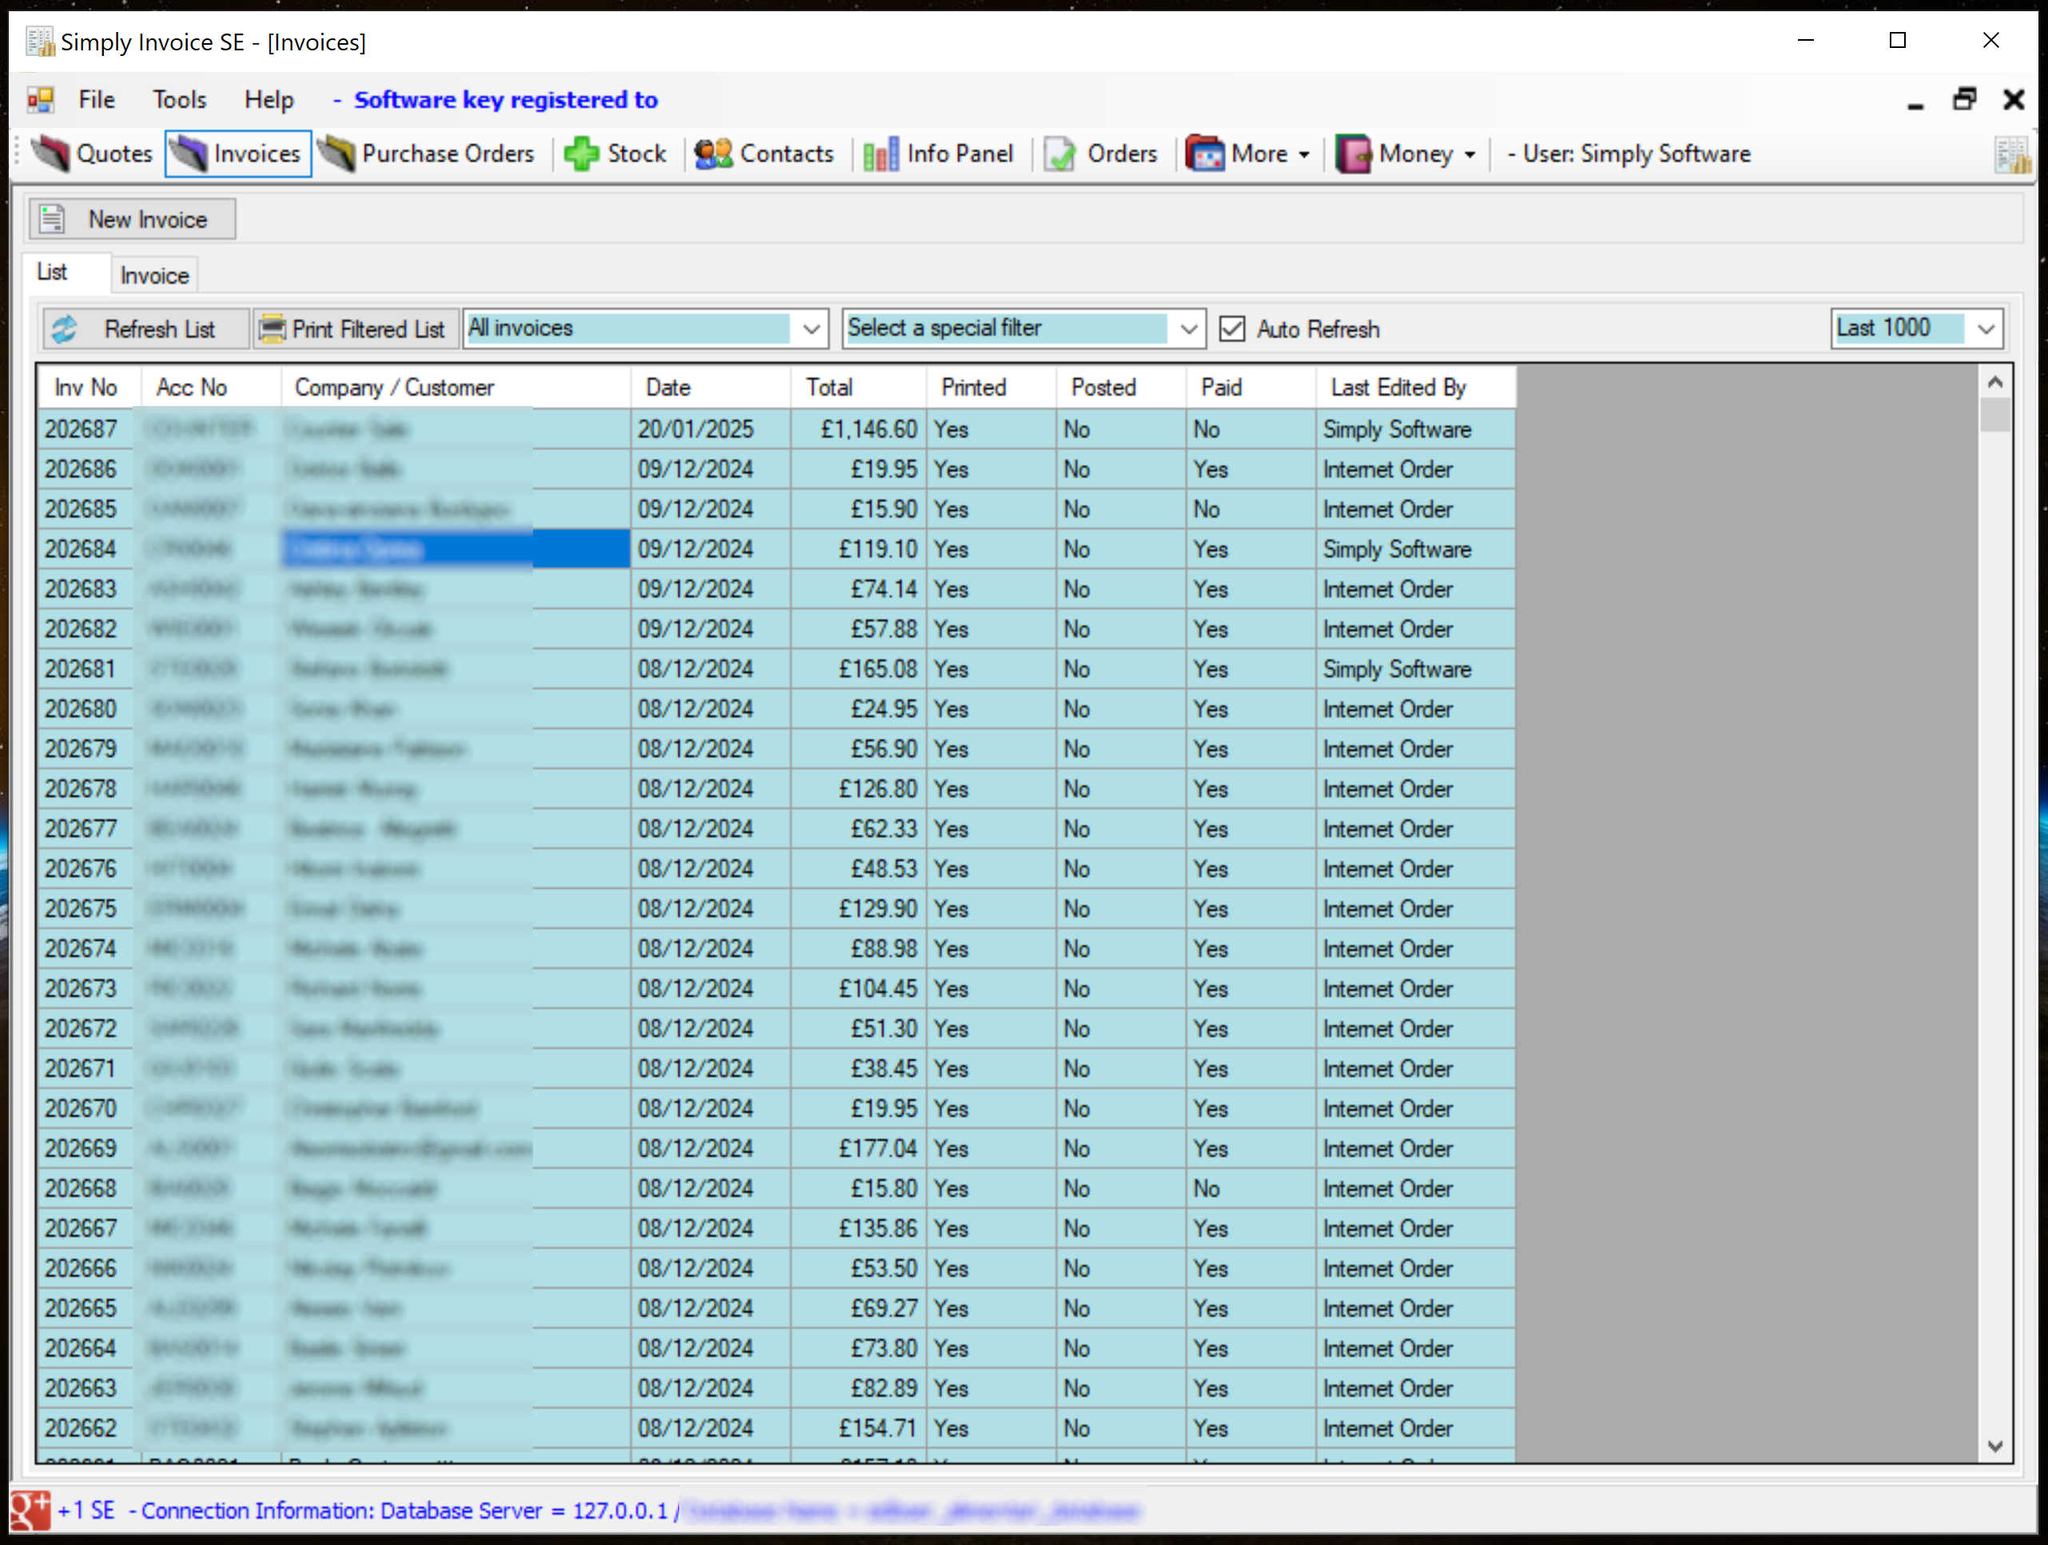The width and height of the screenshot is (2048, 1545).
Task: Create a New Invoice
Action: (x=132, y=219)
